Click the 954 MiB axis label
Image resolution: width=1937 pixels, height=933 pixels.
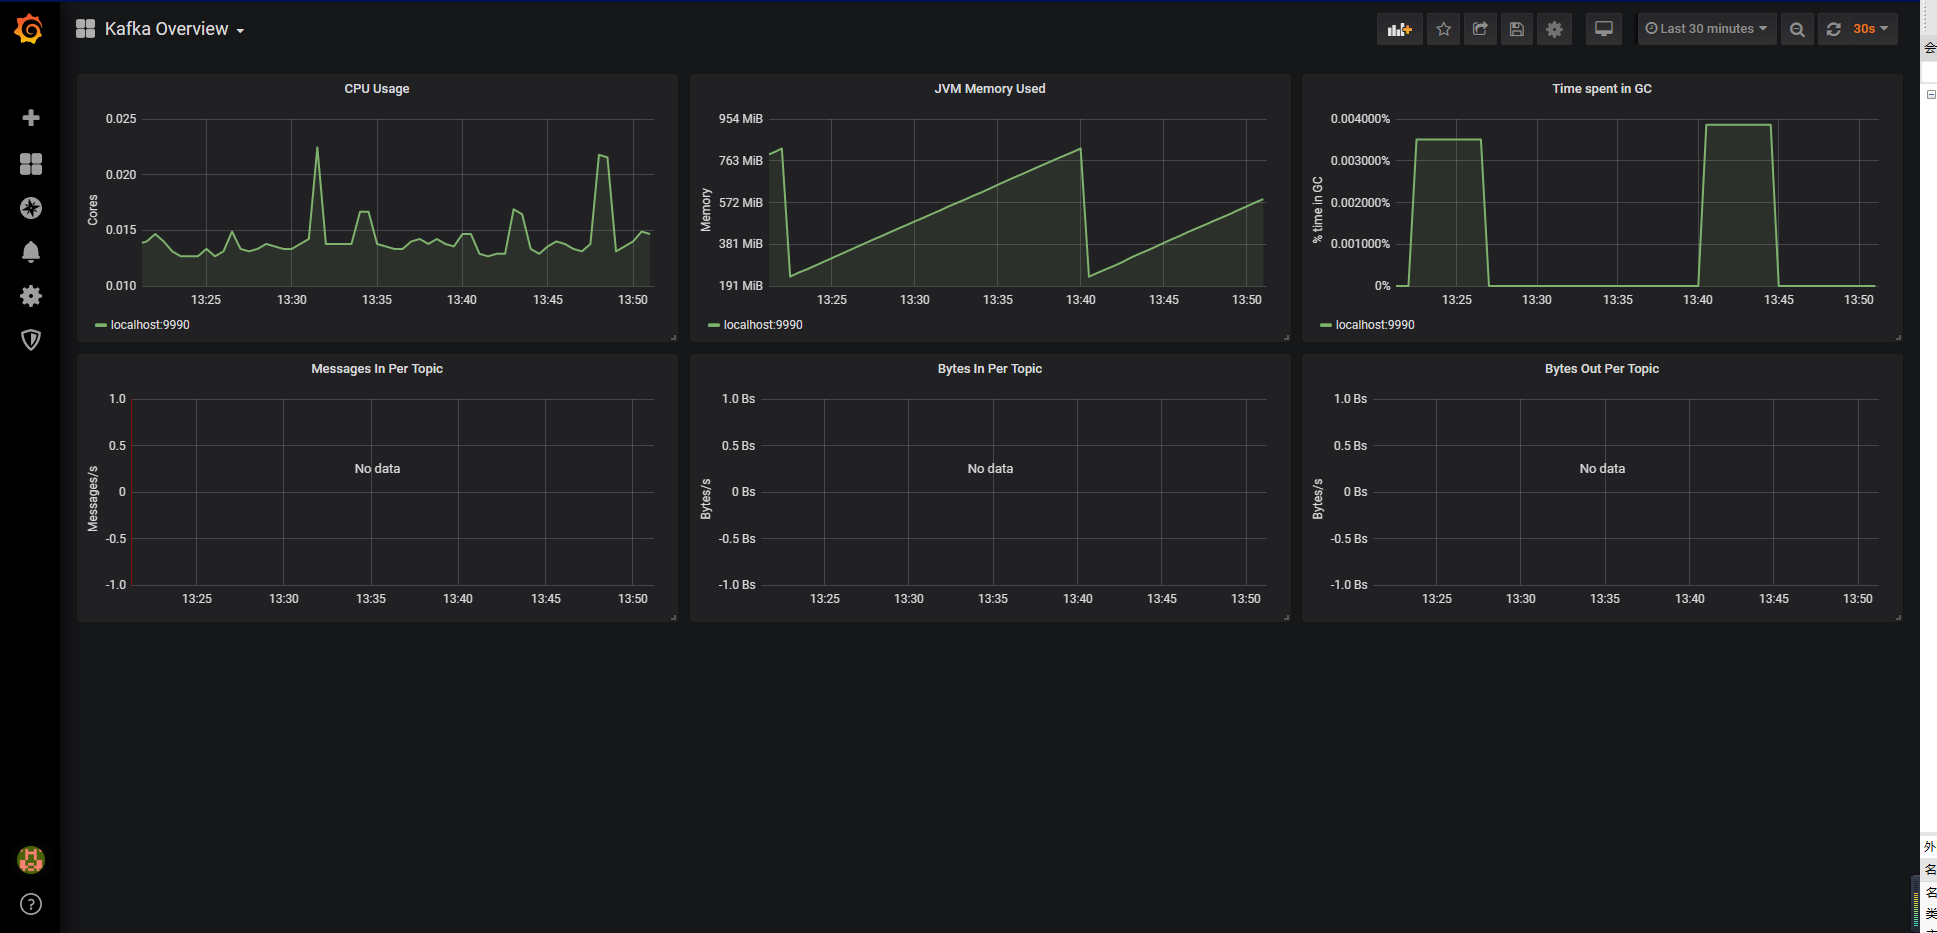[x=741, y=119]
